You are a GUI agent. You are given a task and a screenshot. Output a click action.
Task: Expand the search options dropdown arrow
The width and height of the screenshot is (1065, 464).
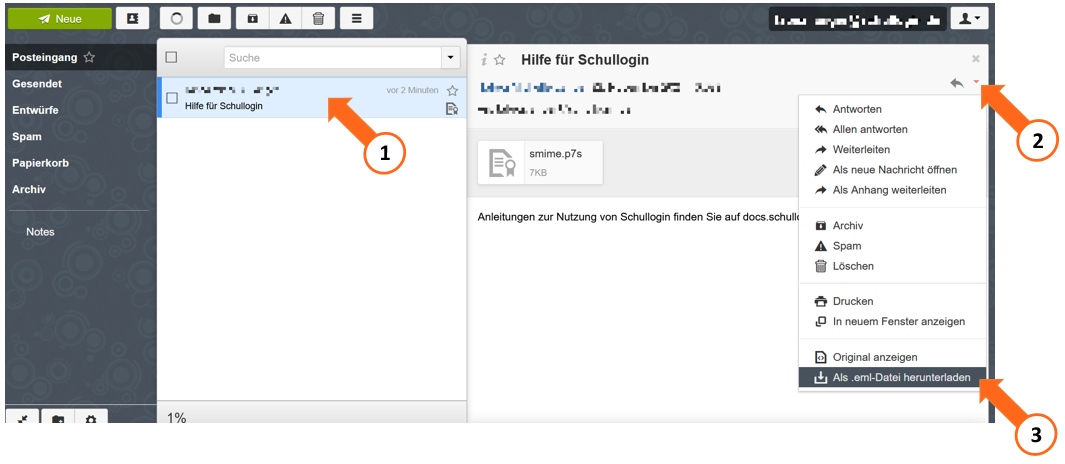[x=451, y=58]
